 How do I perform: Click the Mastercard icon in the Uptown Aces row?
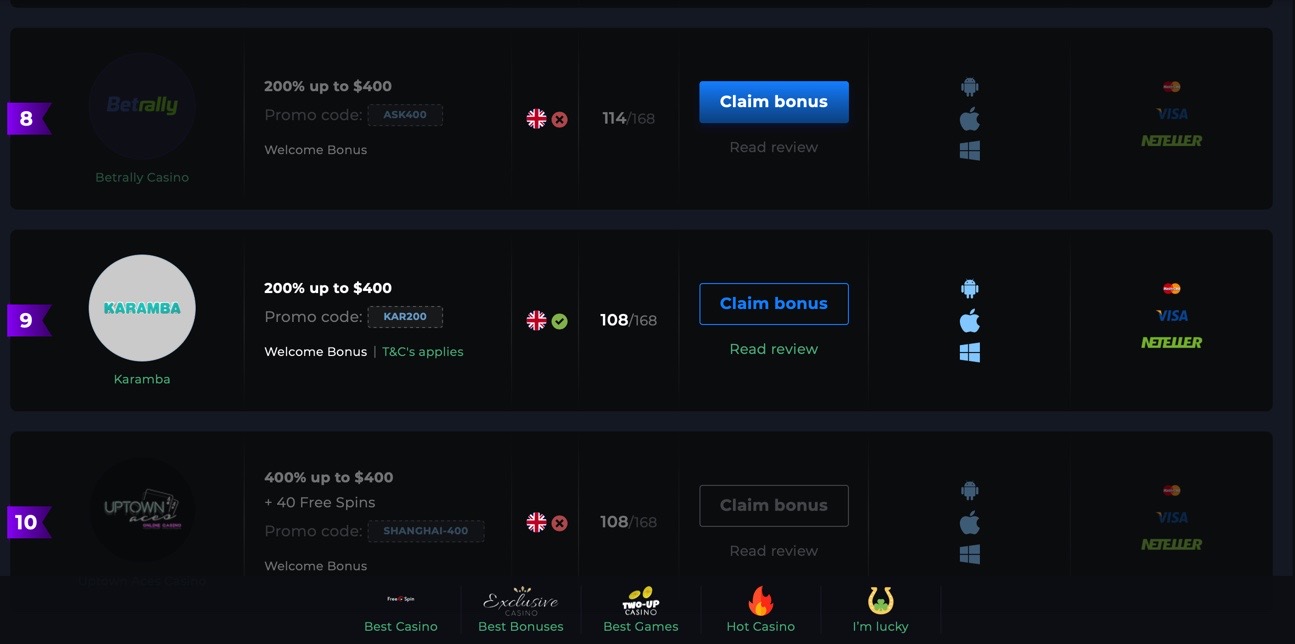[1172, 491]
